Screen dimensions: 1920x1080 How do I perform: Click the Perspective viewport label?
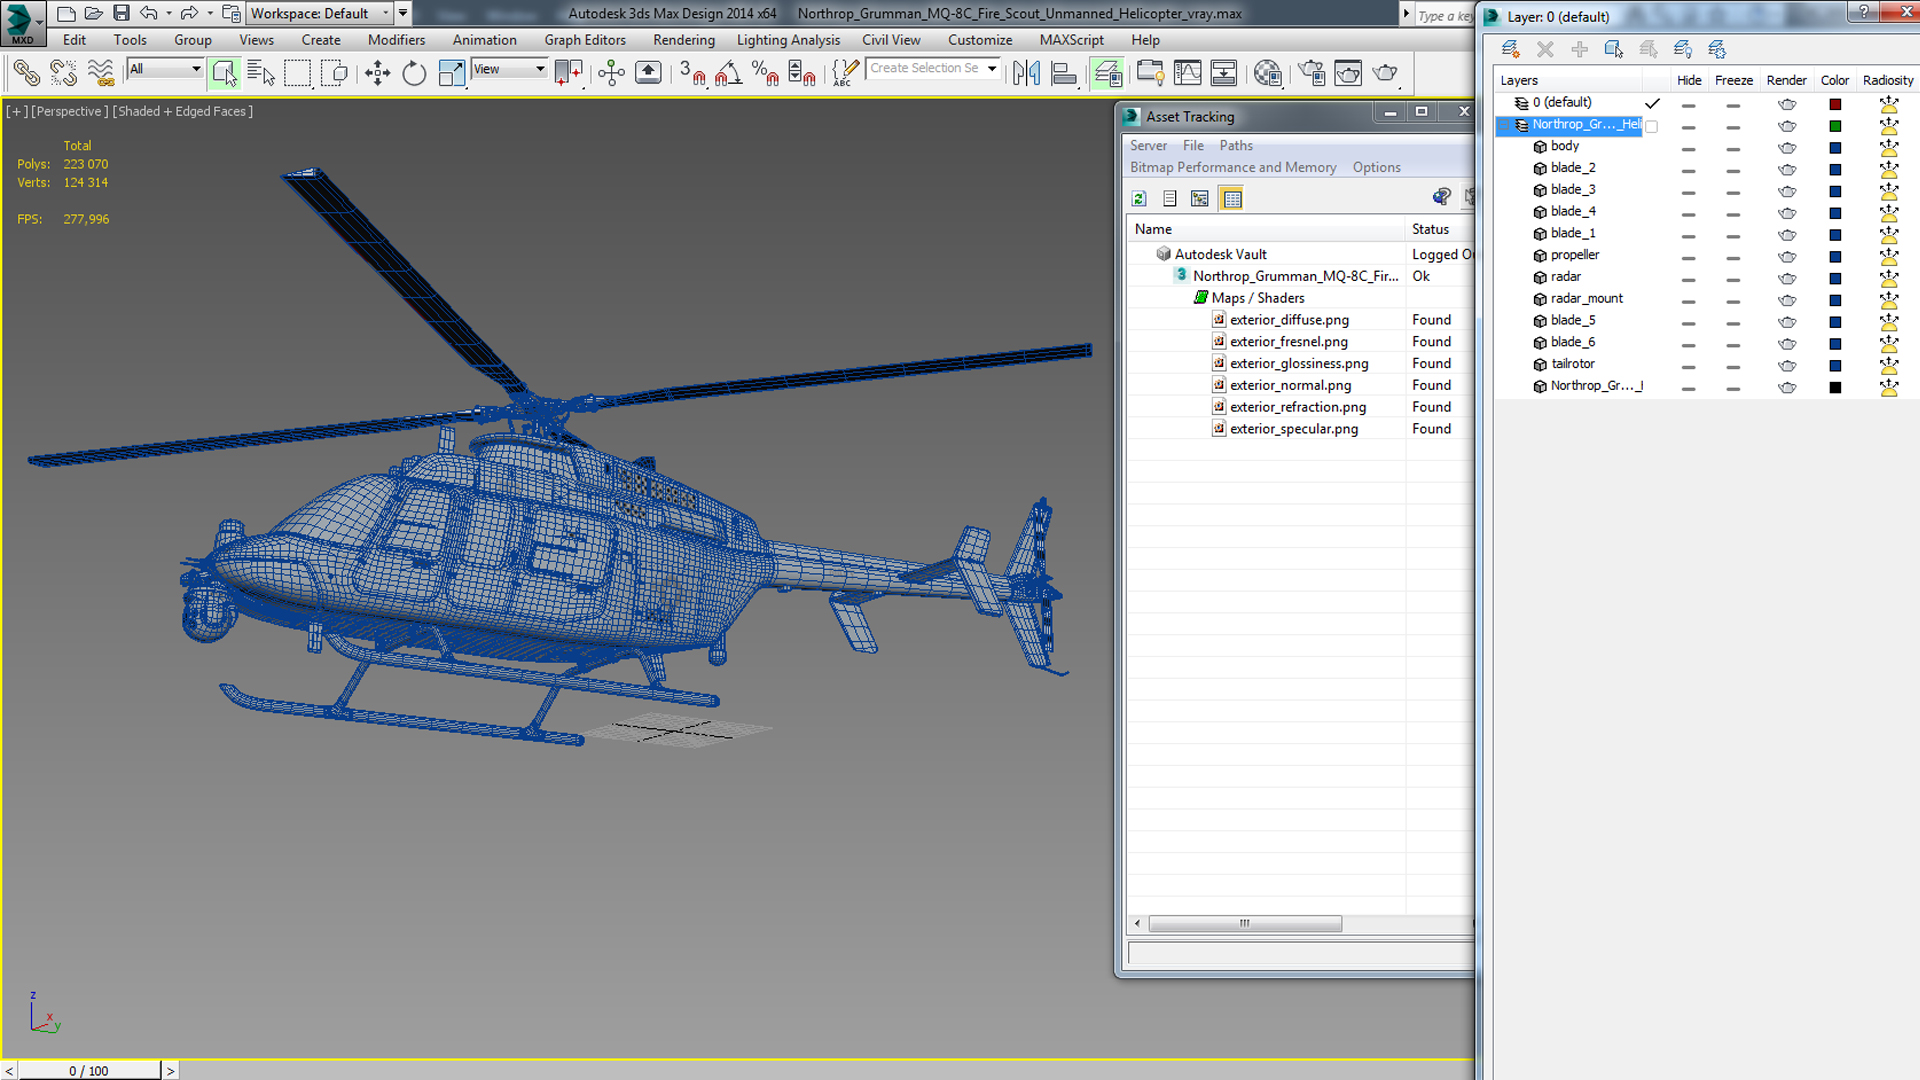[69, 111]
